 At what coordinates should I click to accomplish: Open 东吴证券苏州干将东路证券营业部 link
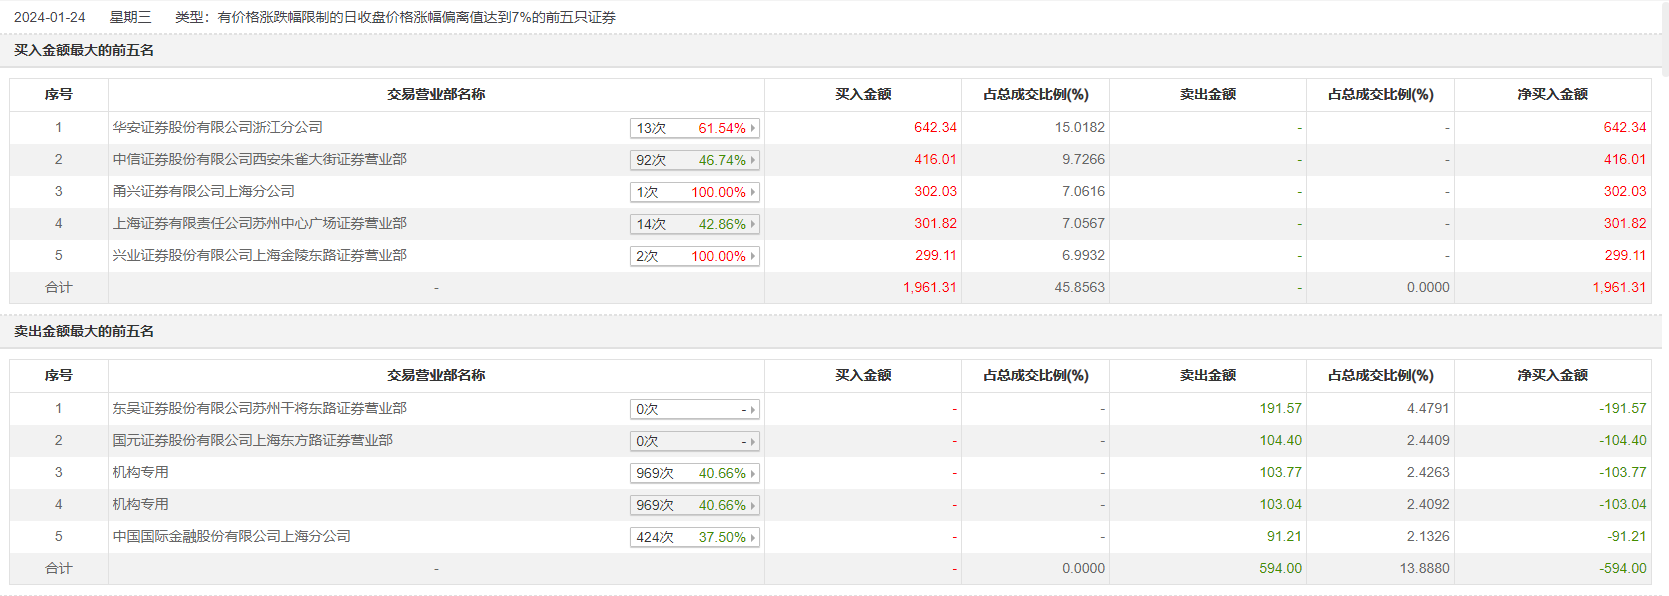tap(259, 409)
